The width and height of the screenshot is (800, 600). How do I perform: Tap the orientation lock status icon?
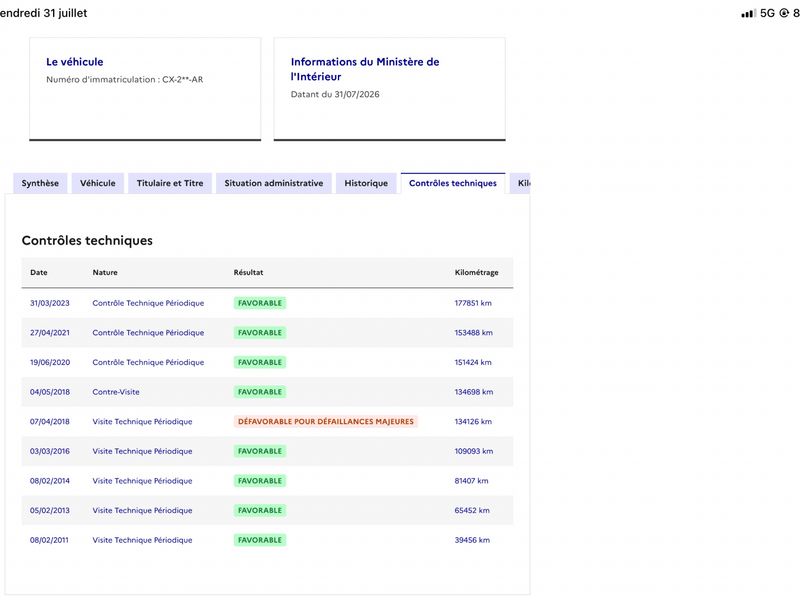784,13
